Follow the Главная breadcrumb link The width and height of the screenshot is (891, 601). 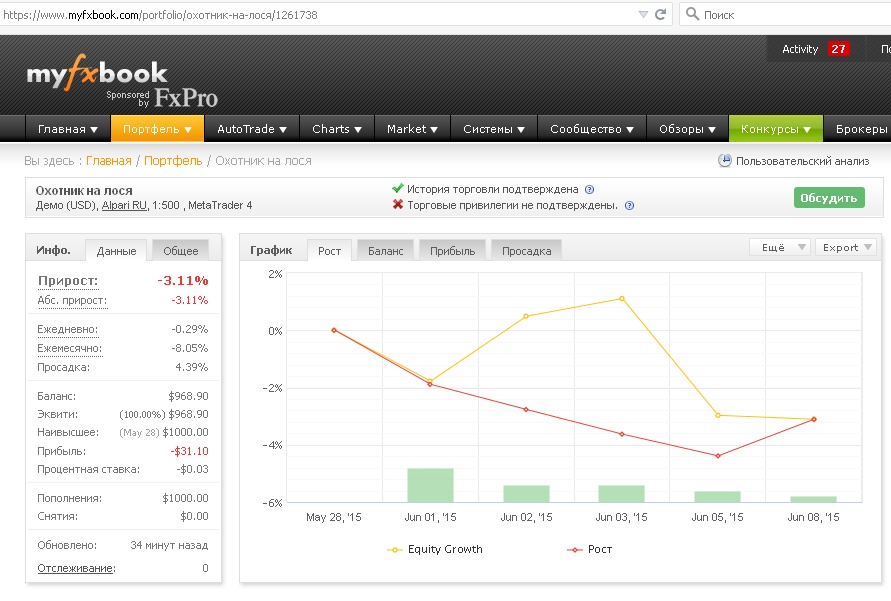(x=109, y=161)
